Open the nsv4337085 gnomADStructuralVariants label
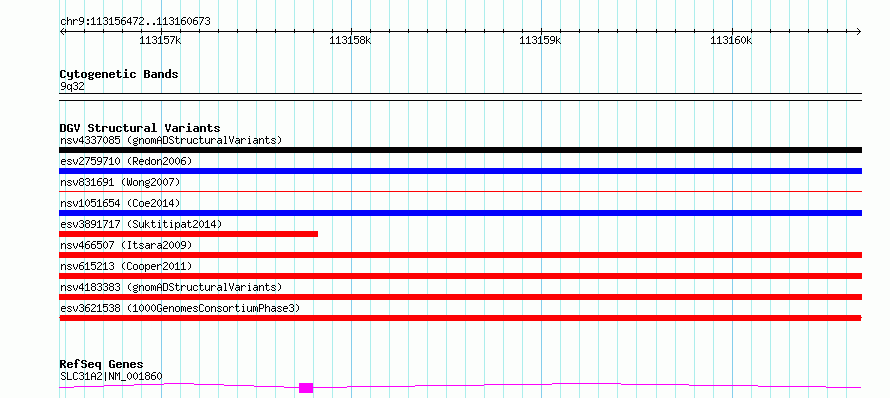 point(171,140)
